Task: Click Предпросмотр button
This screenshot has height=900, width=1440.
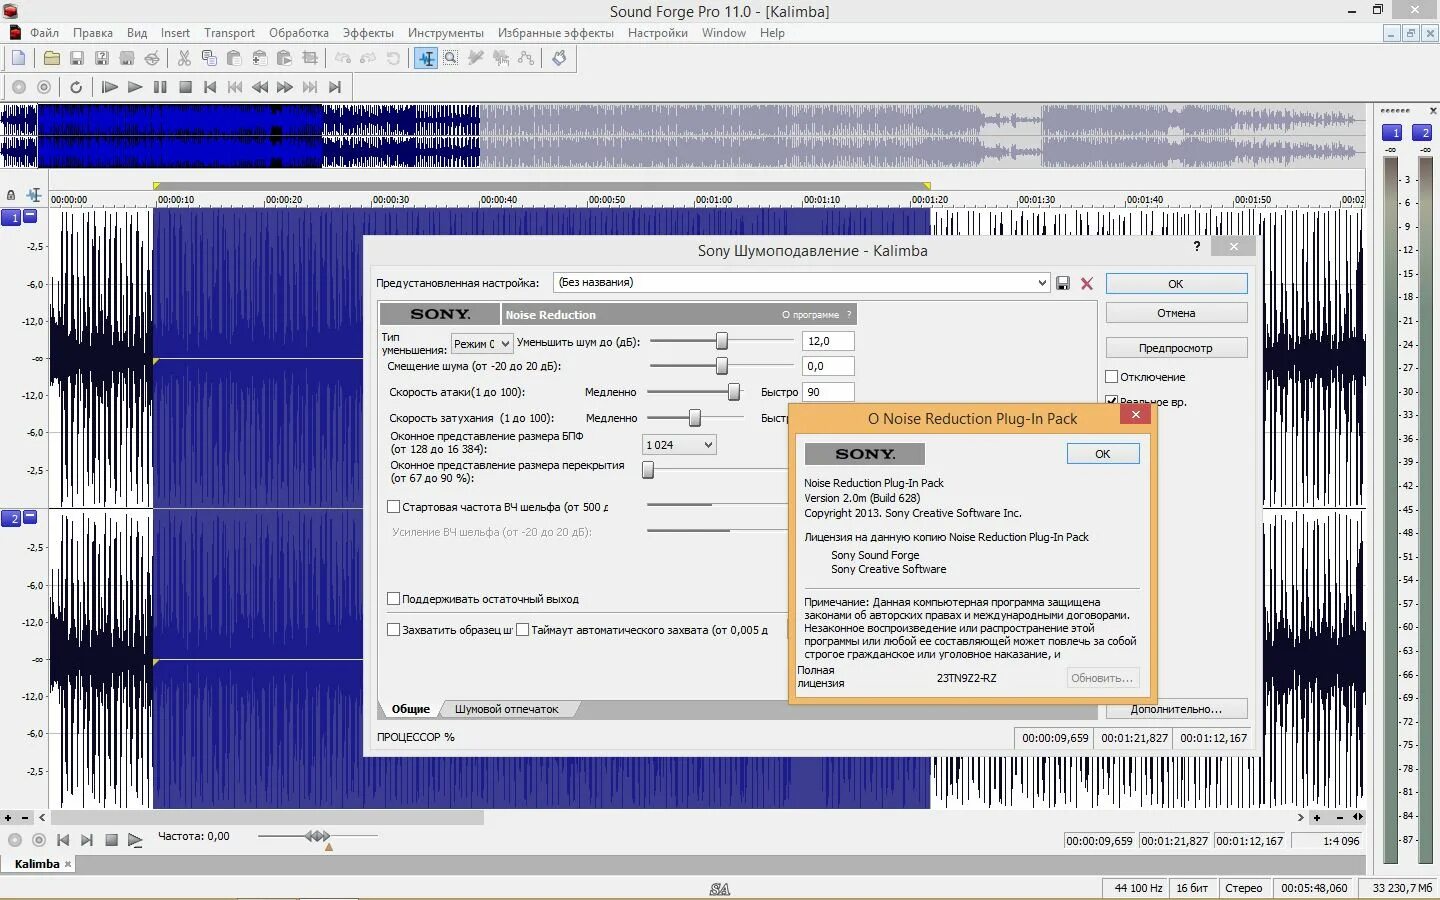Action: pyautogui.click(x=1176, y=348)
